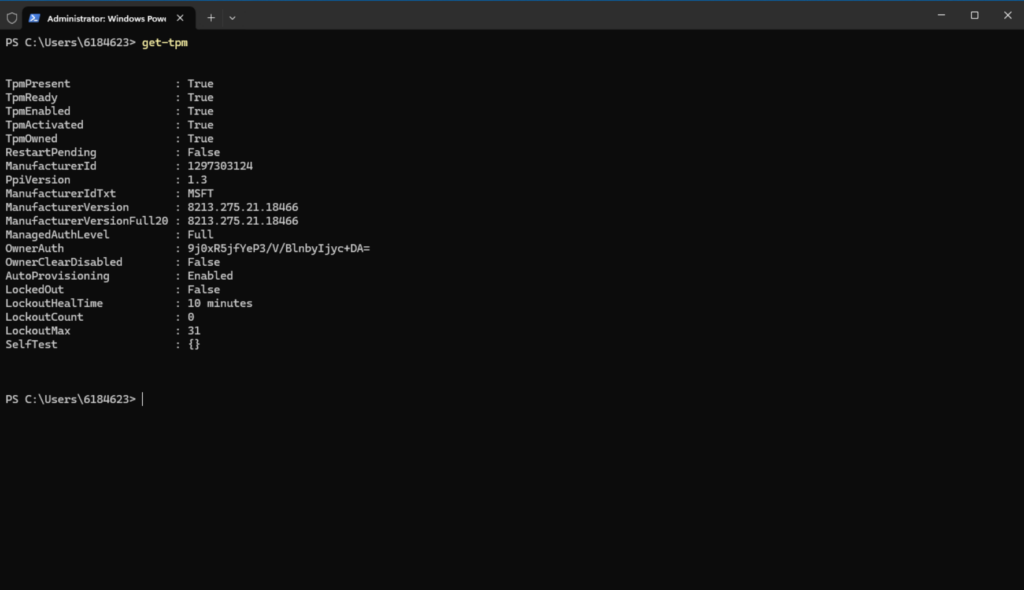The width and height of the screenshot is (1024, 590).
Task: Select the OwnerAuth value string
Action: point(278,247)
